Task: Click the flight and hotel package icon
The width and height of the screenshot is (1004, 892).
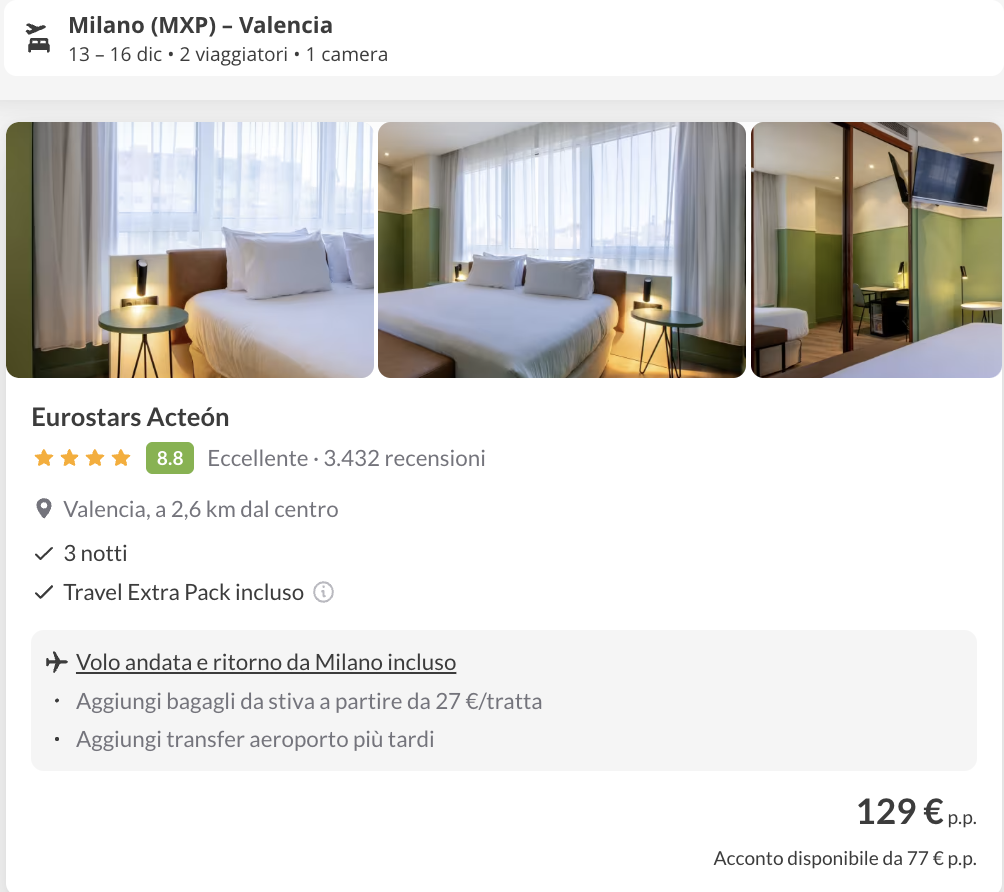Action: pos(38,38)
